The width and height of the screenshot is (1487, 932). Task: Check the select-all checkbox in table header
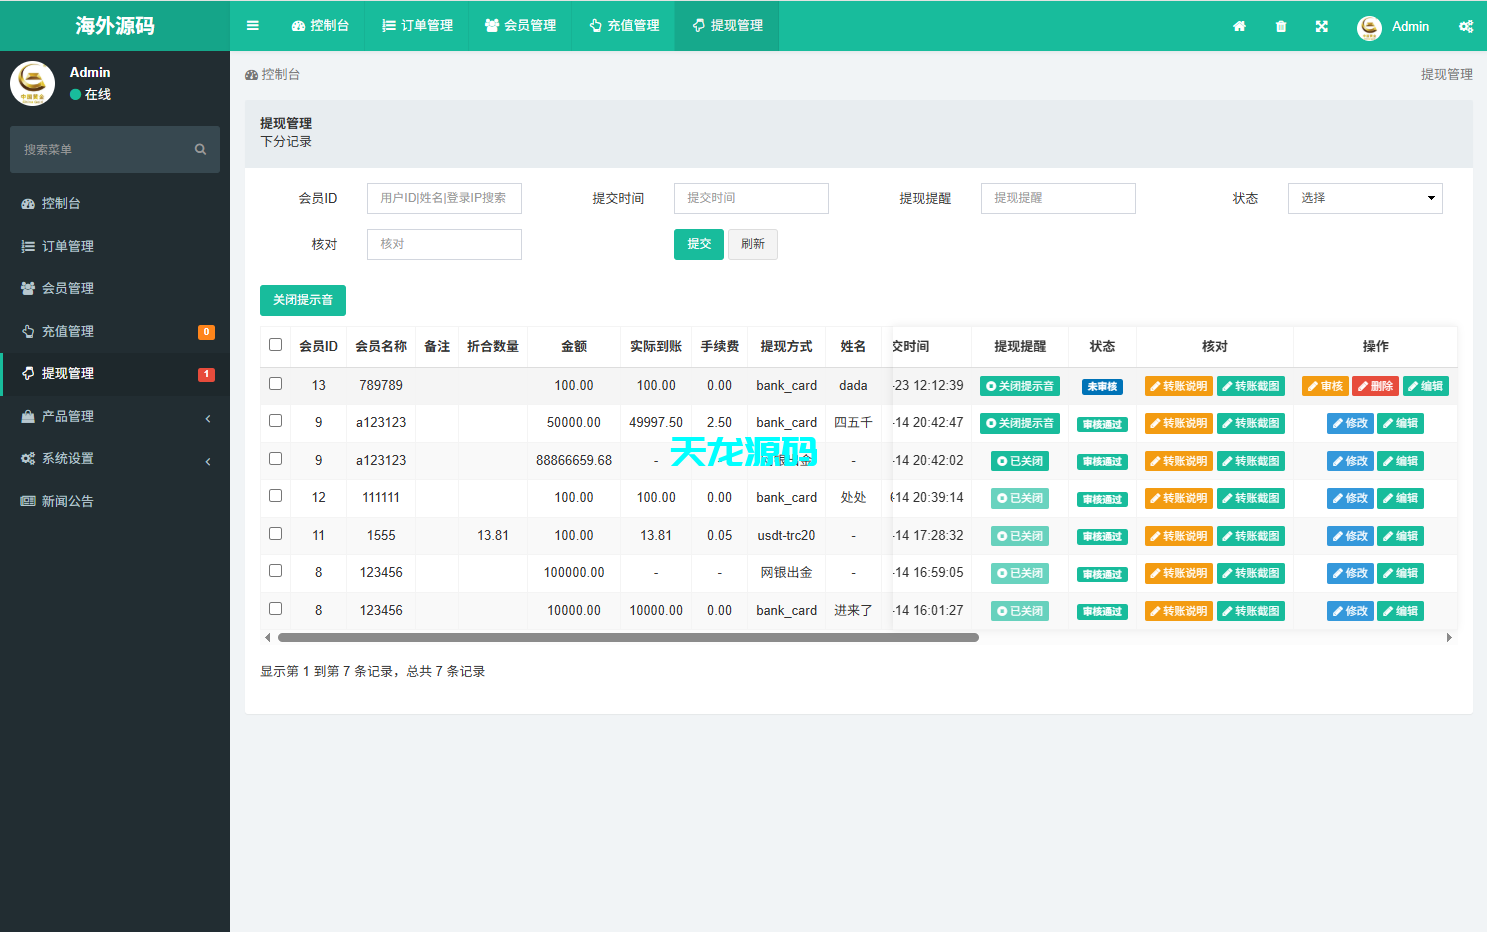tap(275, 343)
